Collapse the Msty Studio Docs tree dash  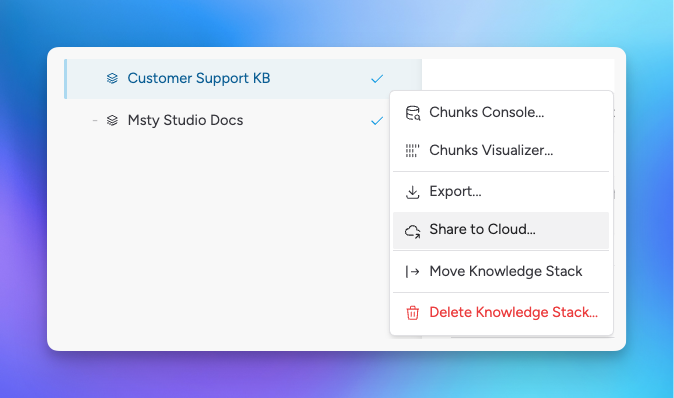(95, 120)
